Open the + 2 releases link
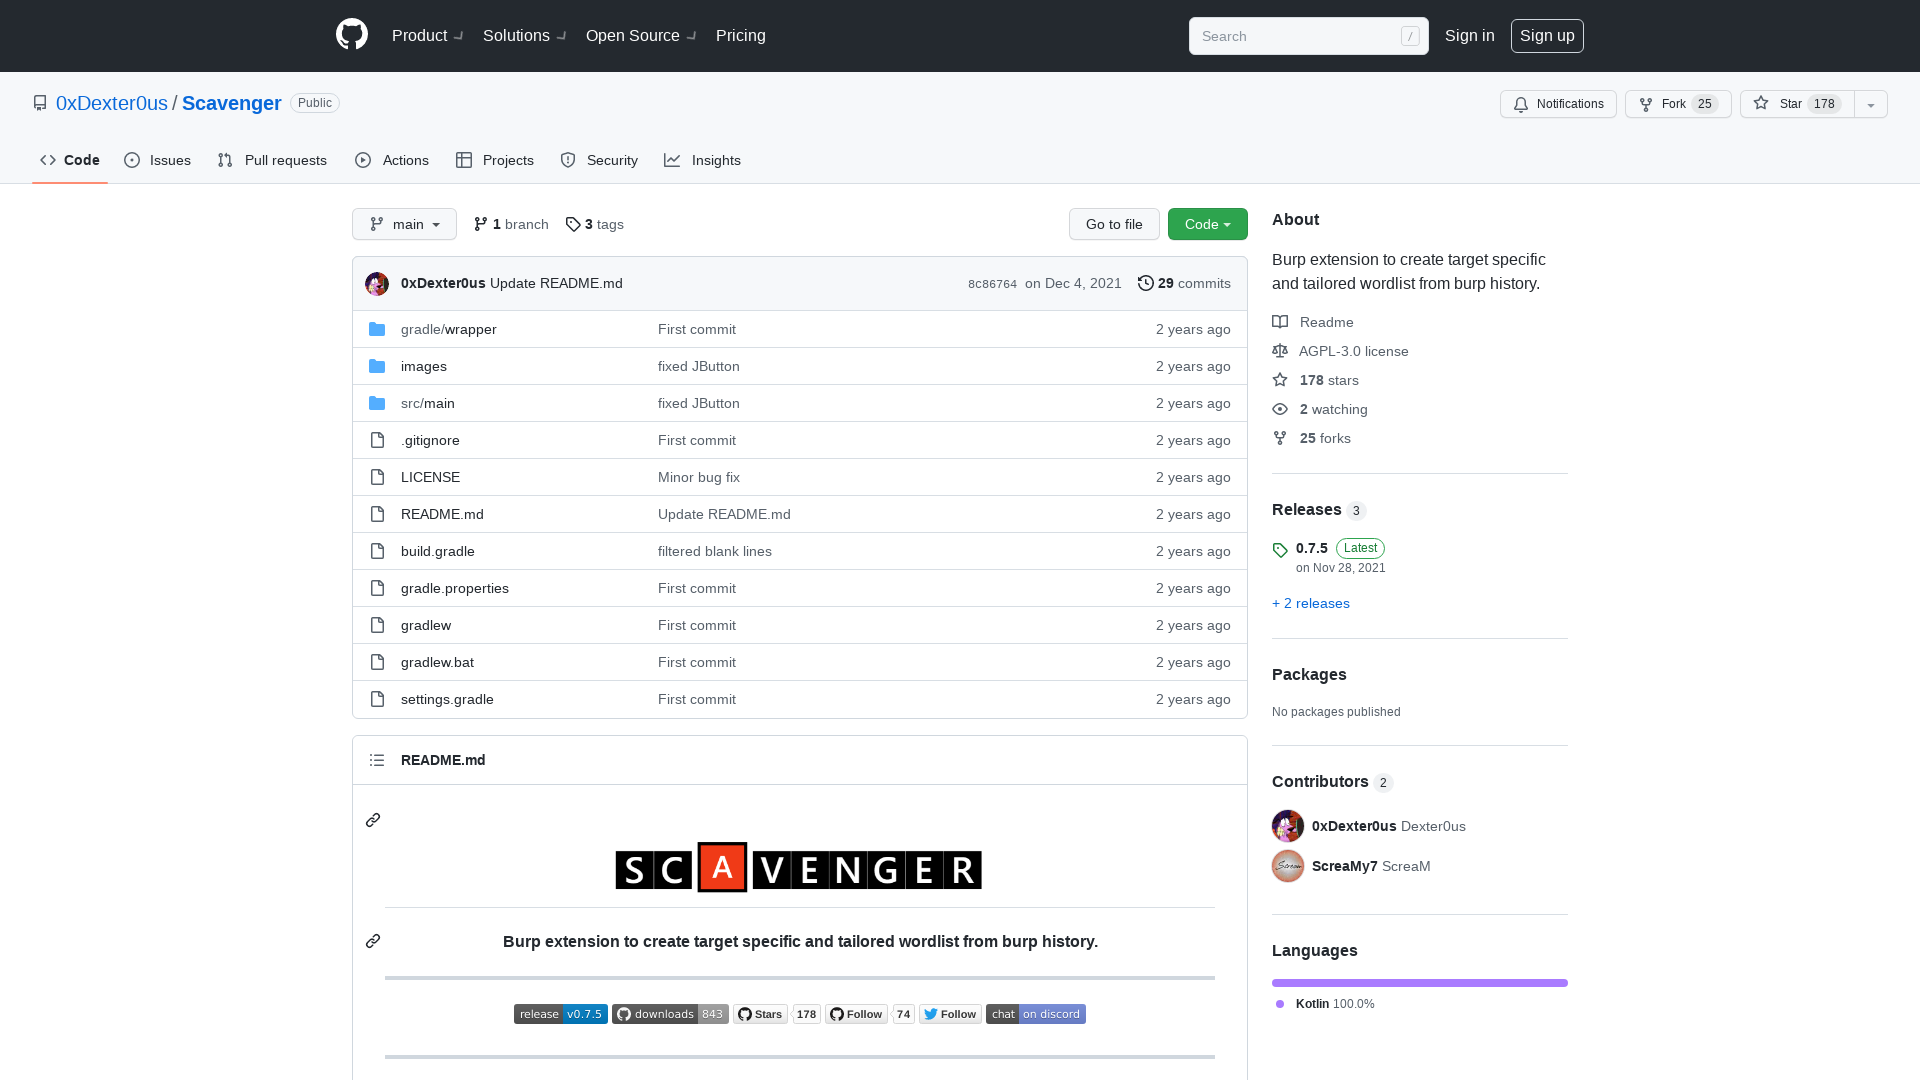The width and height of the screenshot is (1920, 1080). point(1311,603)
